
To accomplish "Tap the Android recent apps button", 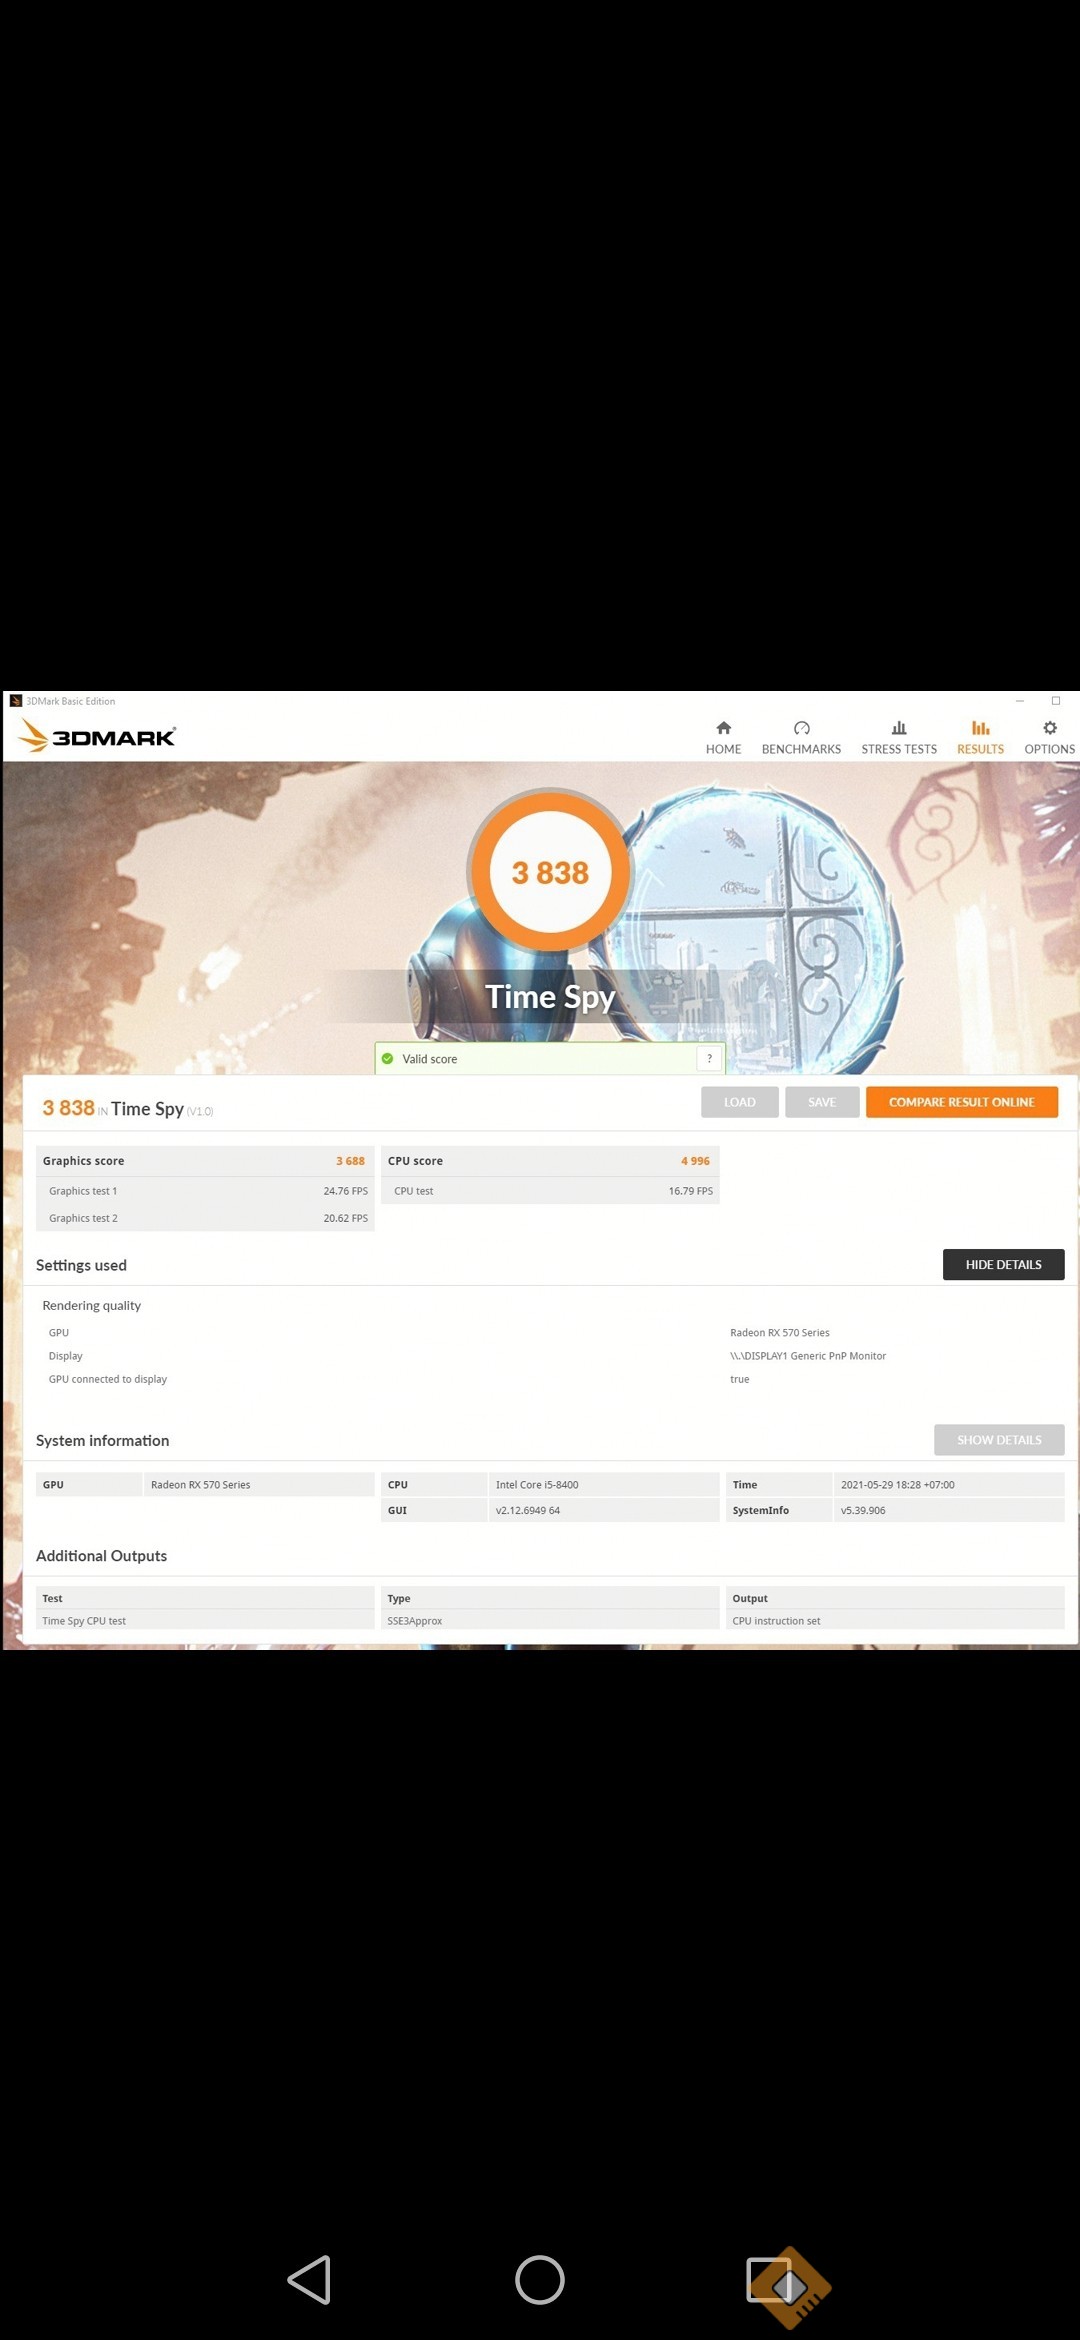I will pyautogui.click(x=770, y=2280).
